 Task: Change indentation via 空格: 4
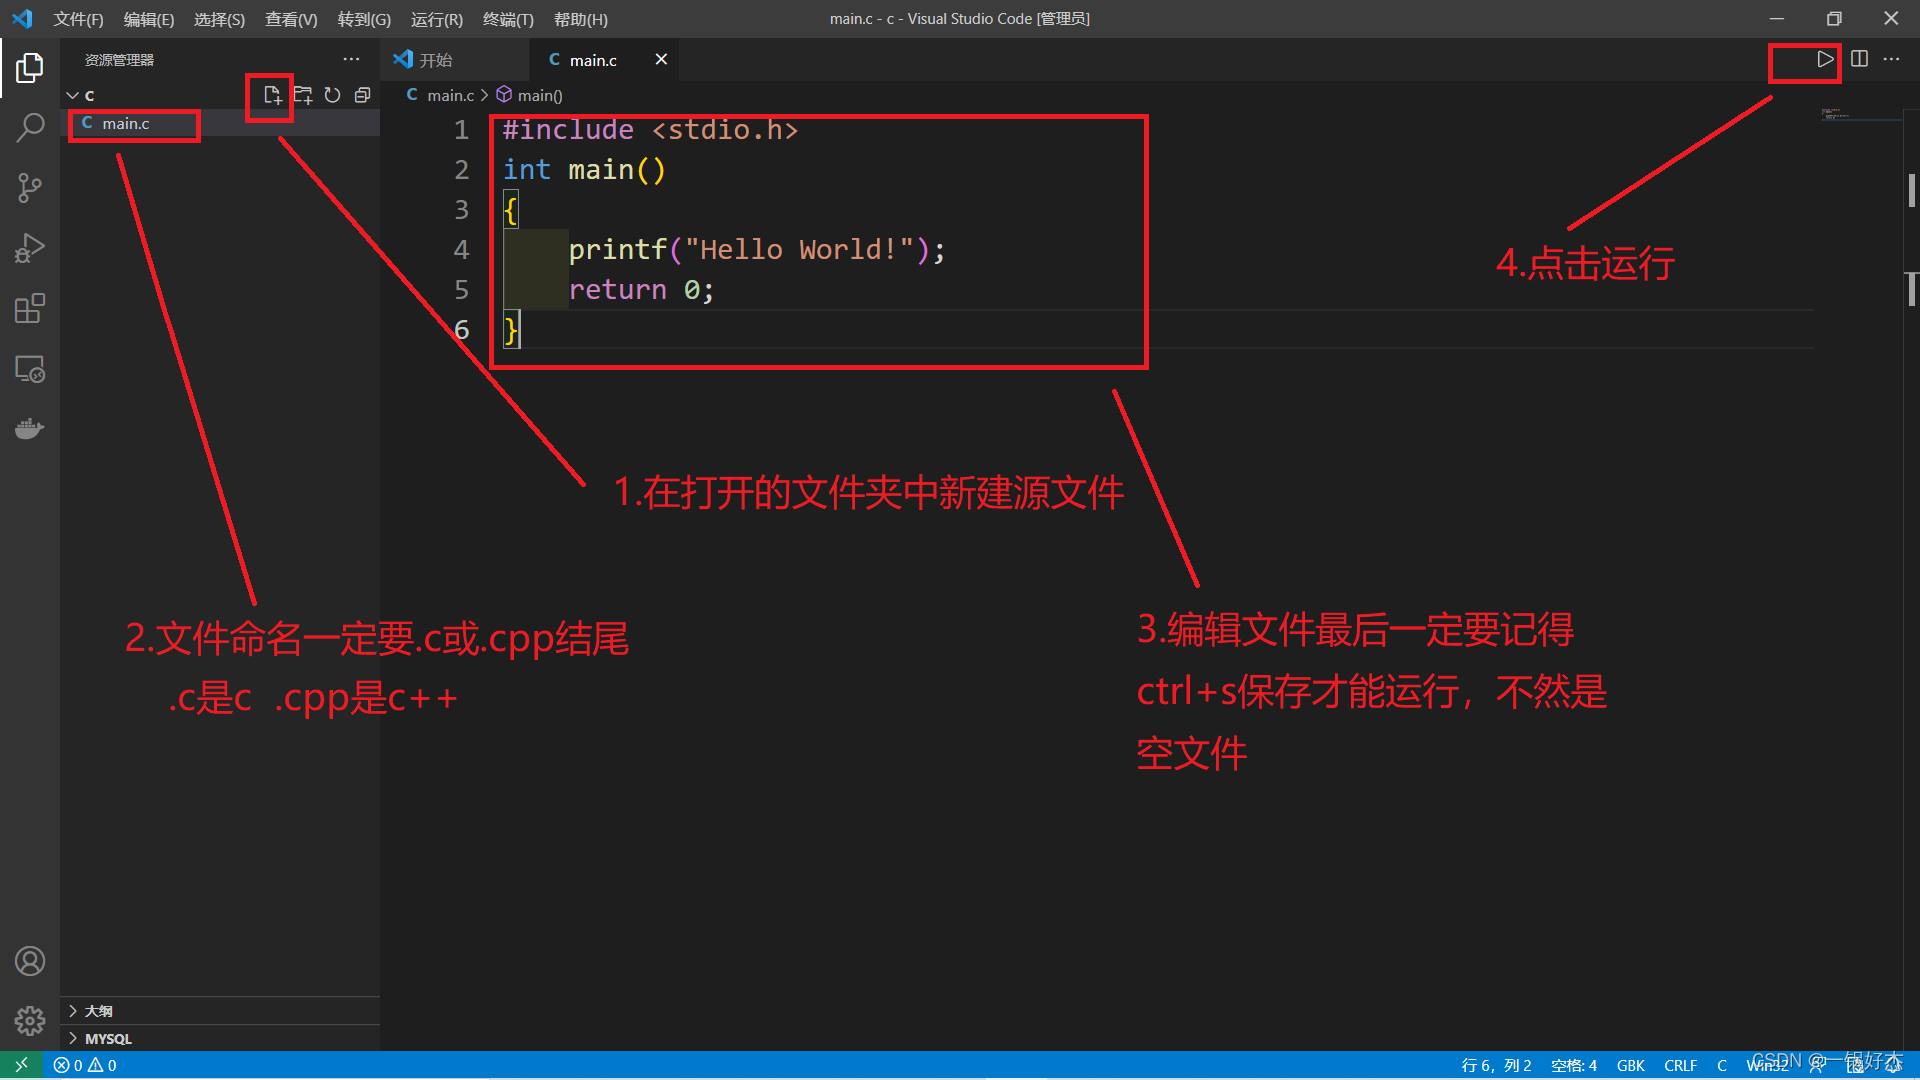(1574, 1065)
